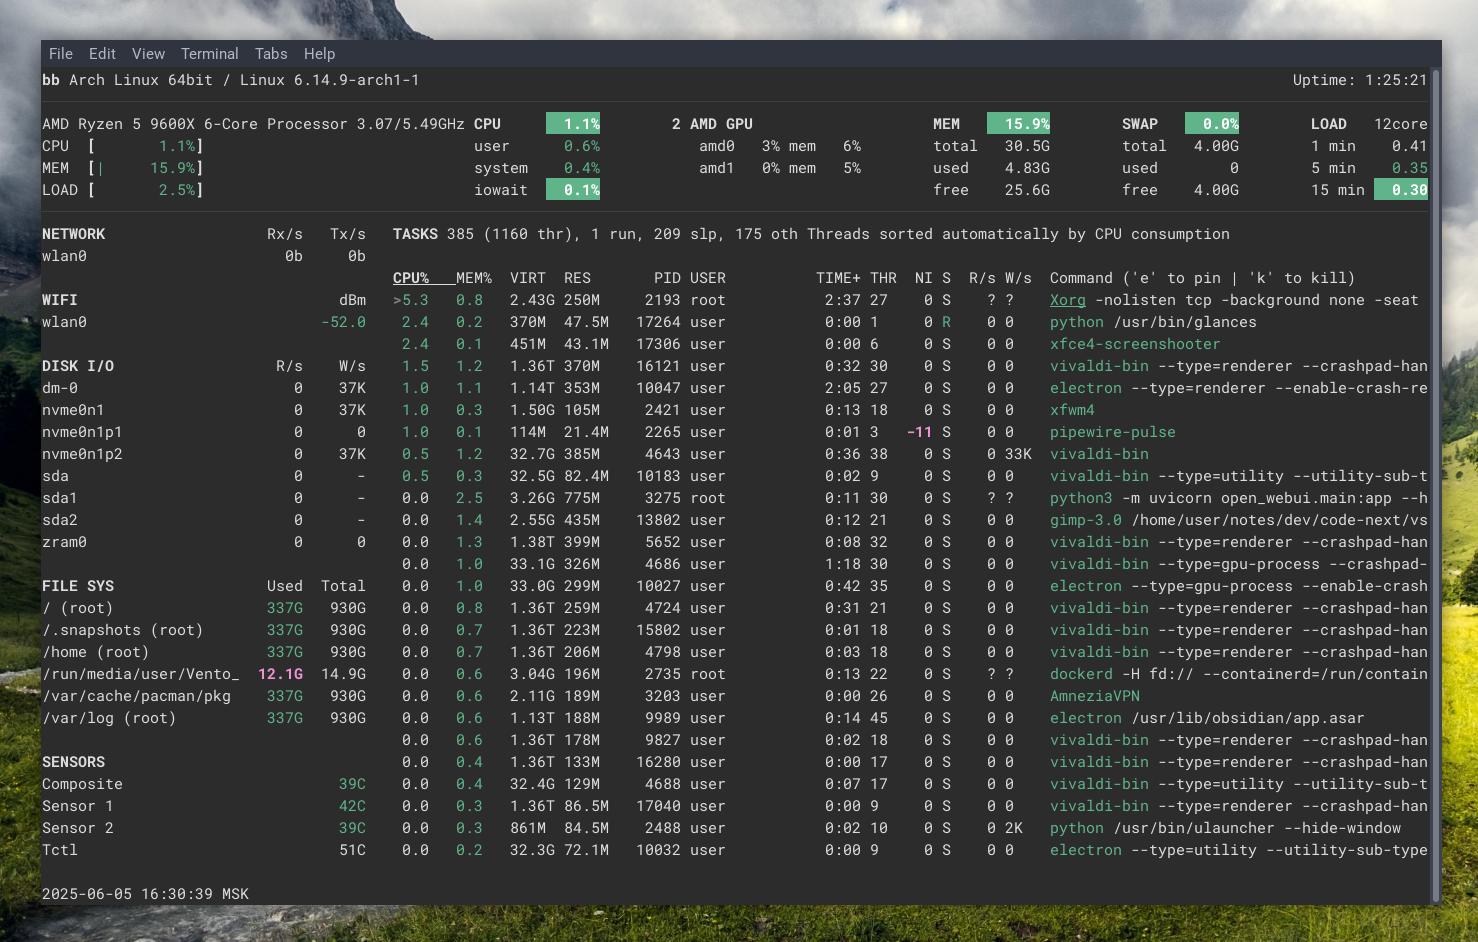The width and height of the screenshot is (1478, 942).
Task: Open the Terminal menu
Action: tap(209, 53)
